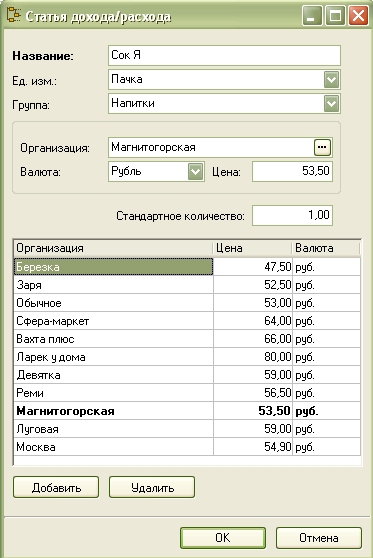Select the Ларек у дома row

coord(187,357)
